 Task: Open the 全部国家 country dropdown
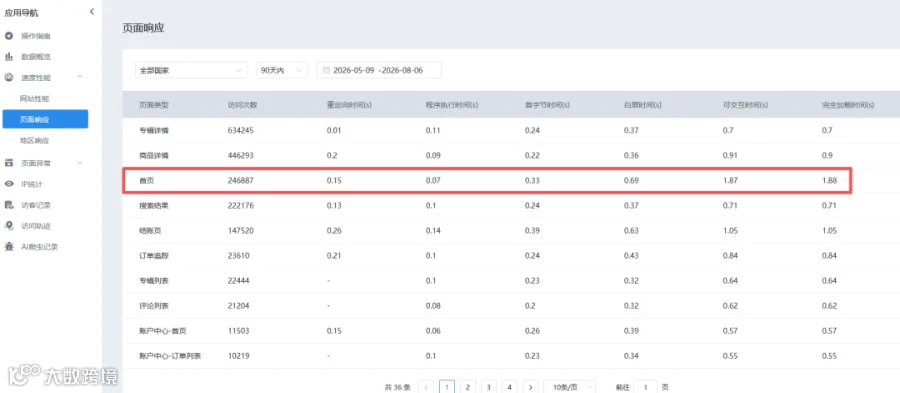(191, 70)
